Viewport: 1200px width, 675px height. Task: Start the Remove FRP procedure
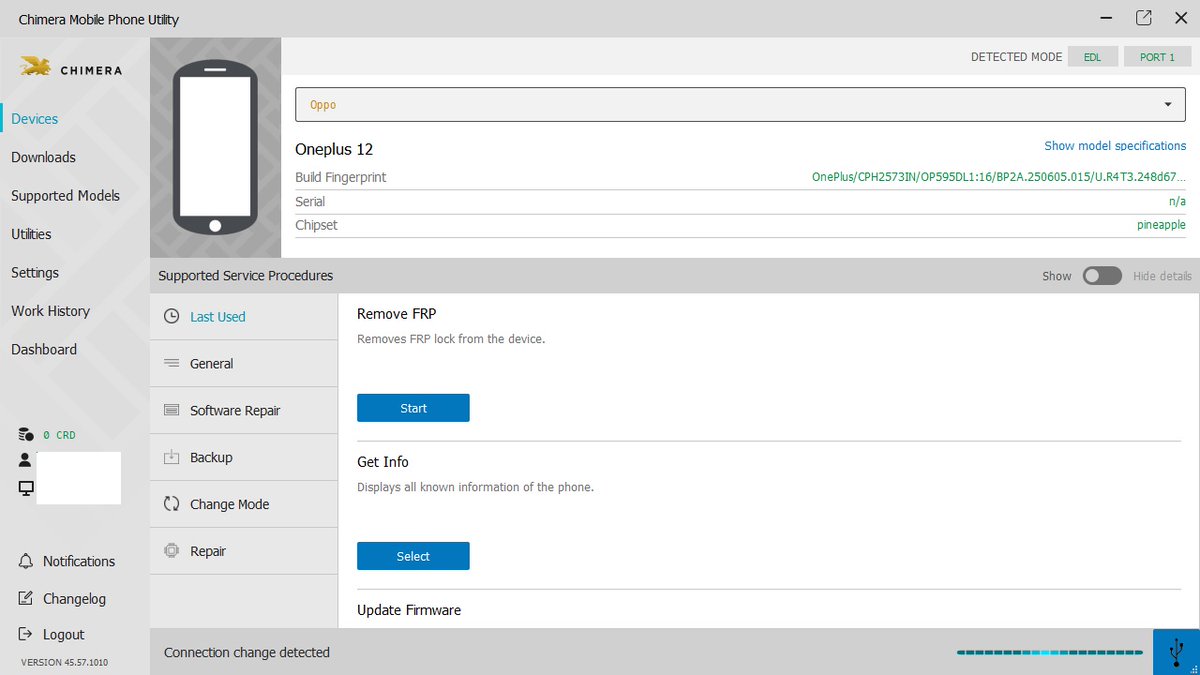click(413, 408)
